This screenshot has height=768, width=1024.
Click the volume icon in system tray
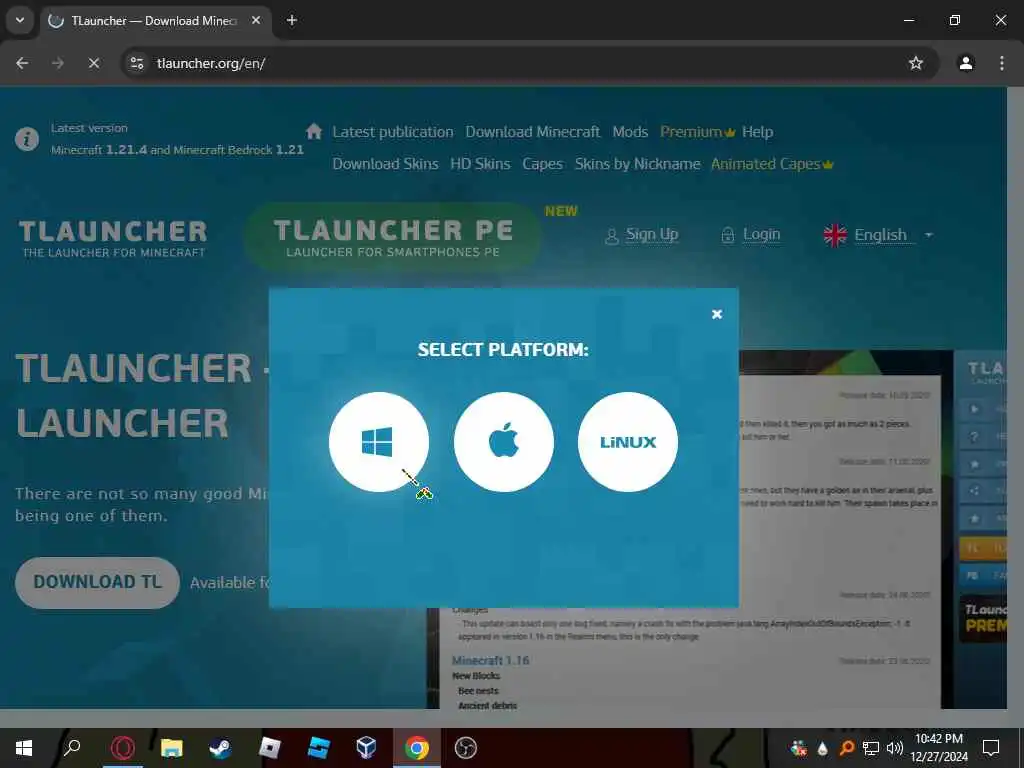pos(895,748)
